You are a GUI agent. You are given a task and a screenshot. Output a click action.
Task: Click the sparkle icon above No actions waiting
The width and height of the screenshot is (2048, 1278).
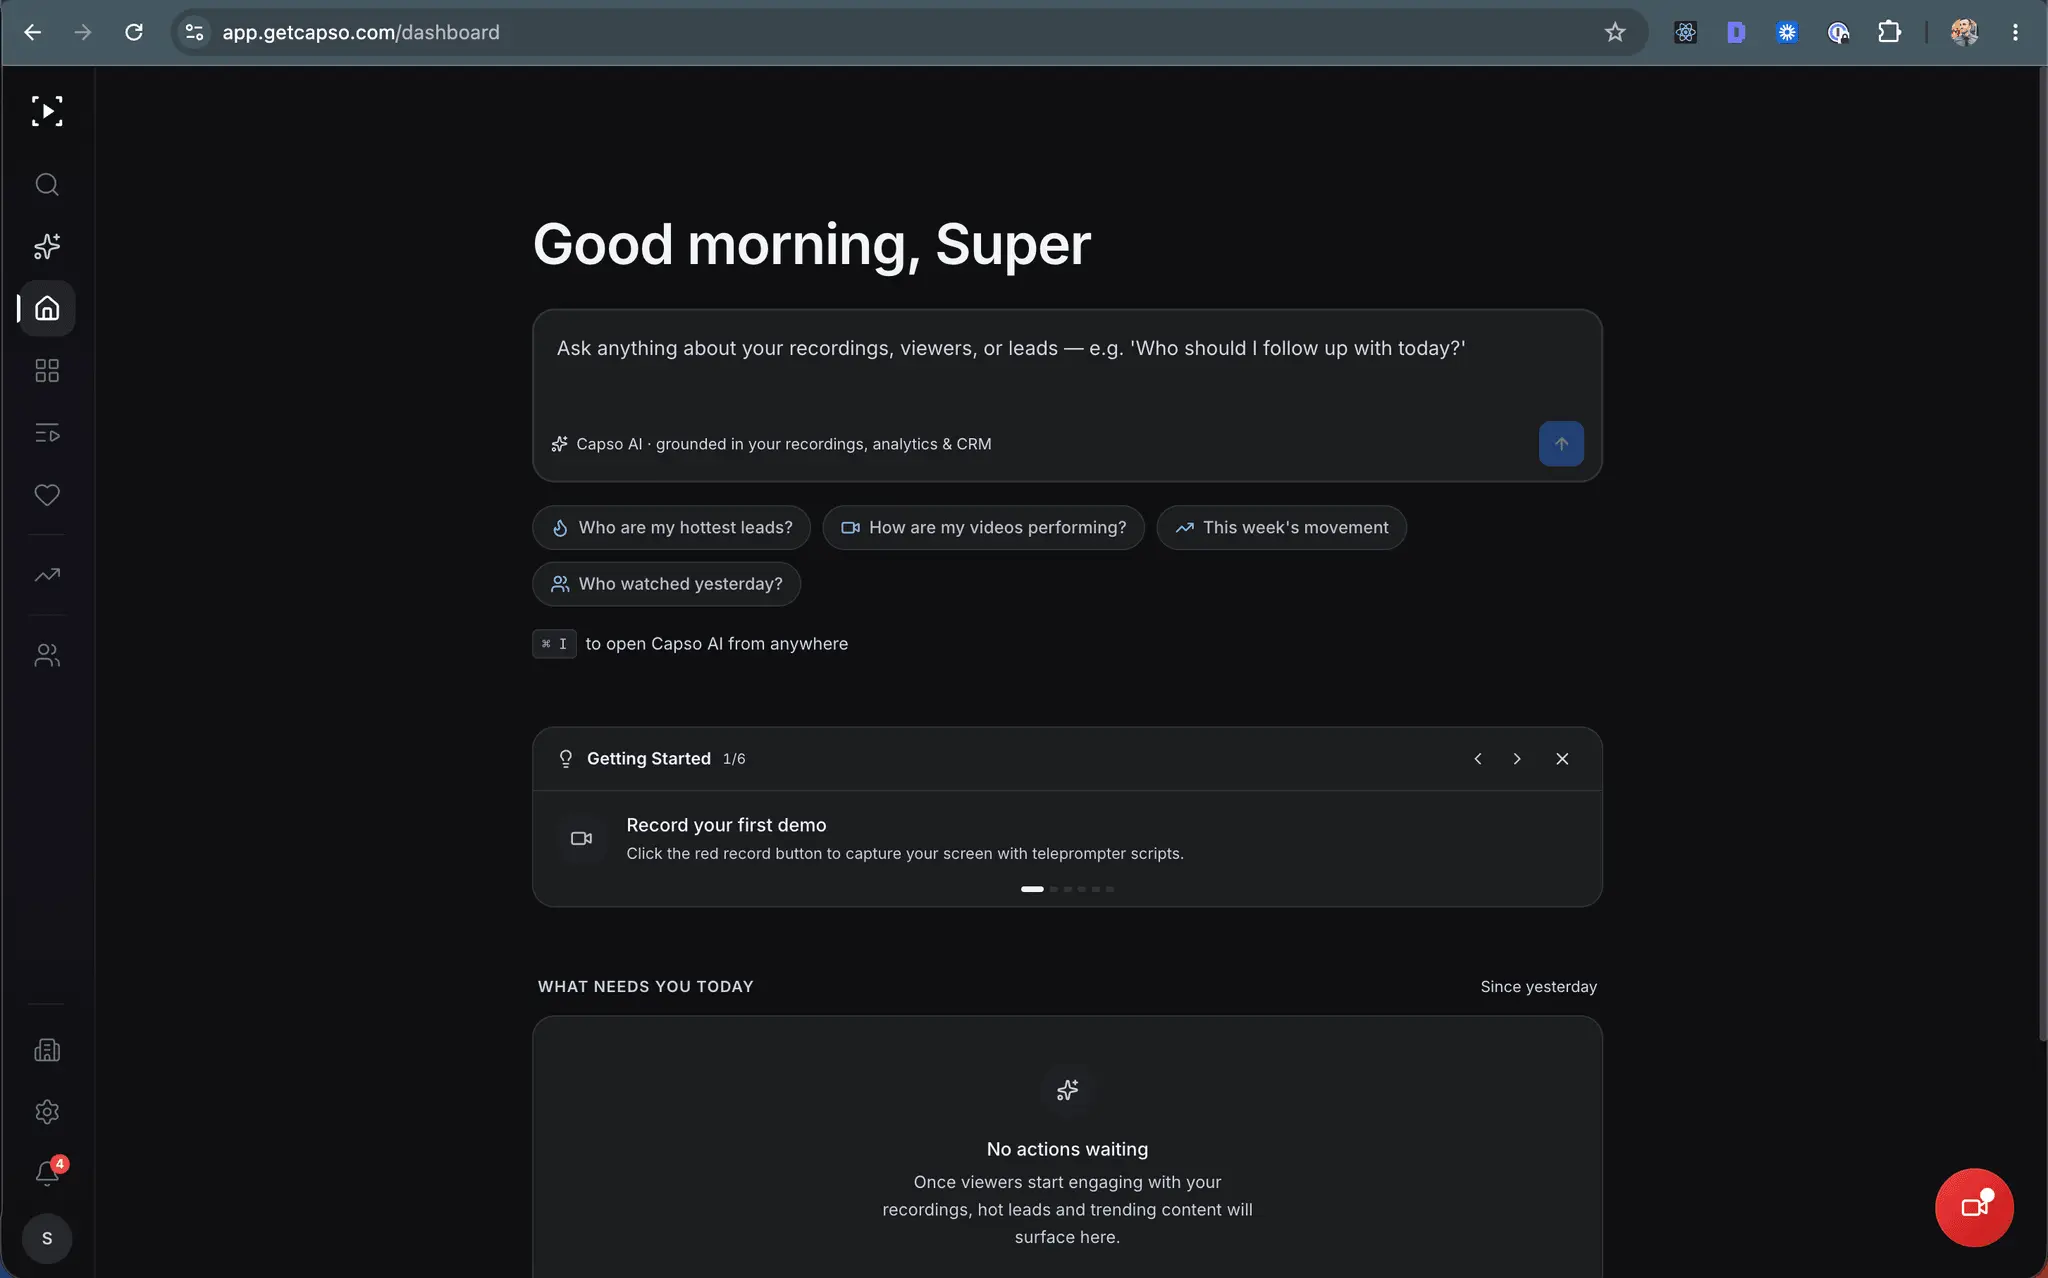pyautogui.click(x=1067, y=1089)
